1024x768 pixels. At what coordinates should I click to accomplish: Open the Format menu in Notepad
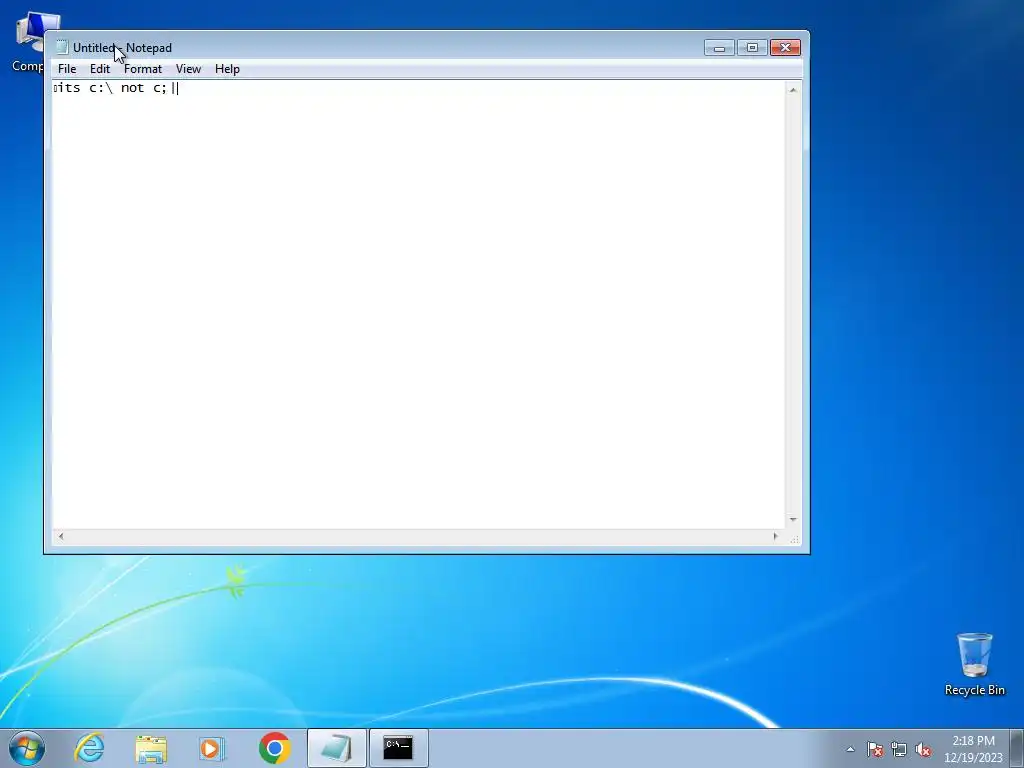(142, 69)
